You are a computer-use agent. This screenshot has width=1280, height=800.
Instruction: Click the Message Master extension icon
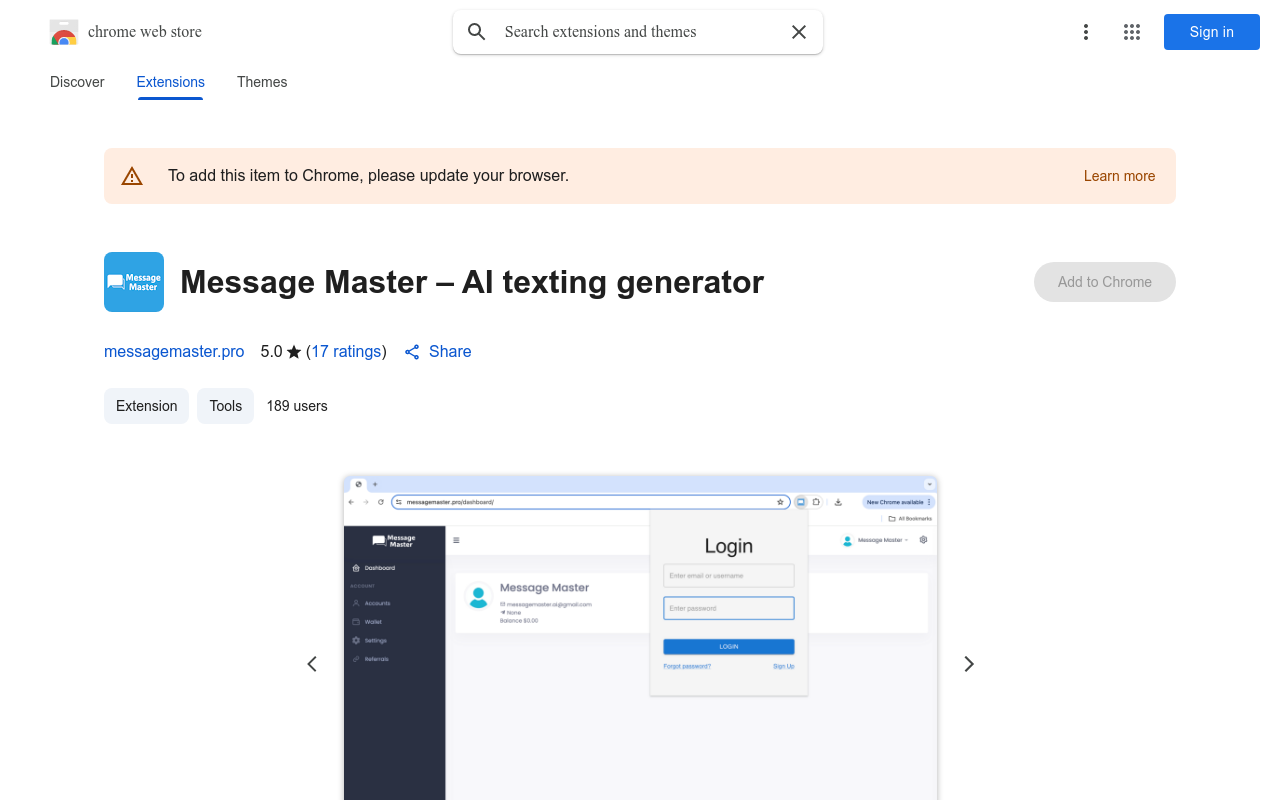[x=134, y=282]
